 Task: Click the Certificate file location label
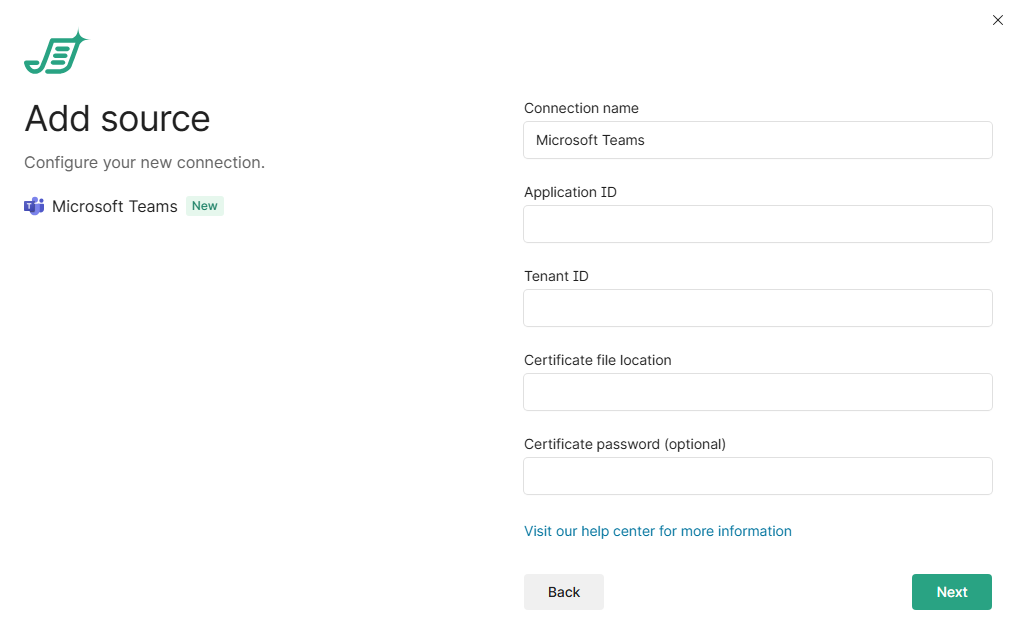pos(597,360)
